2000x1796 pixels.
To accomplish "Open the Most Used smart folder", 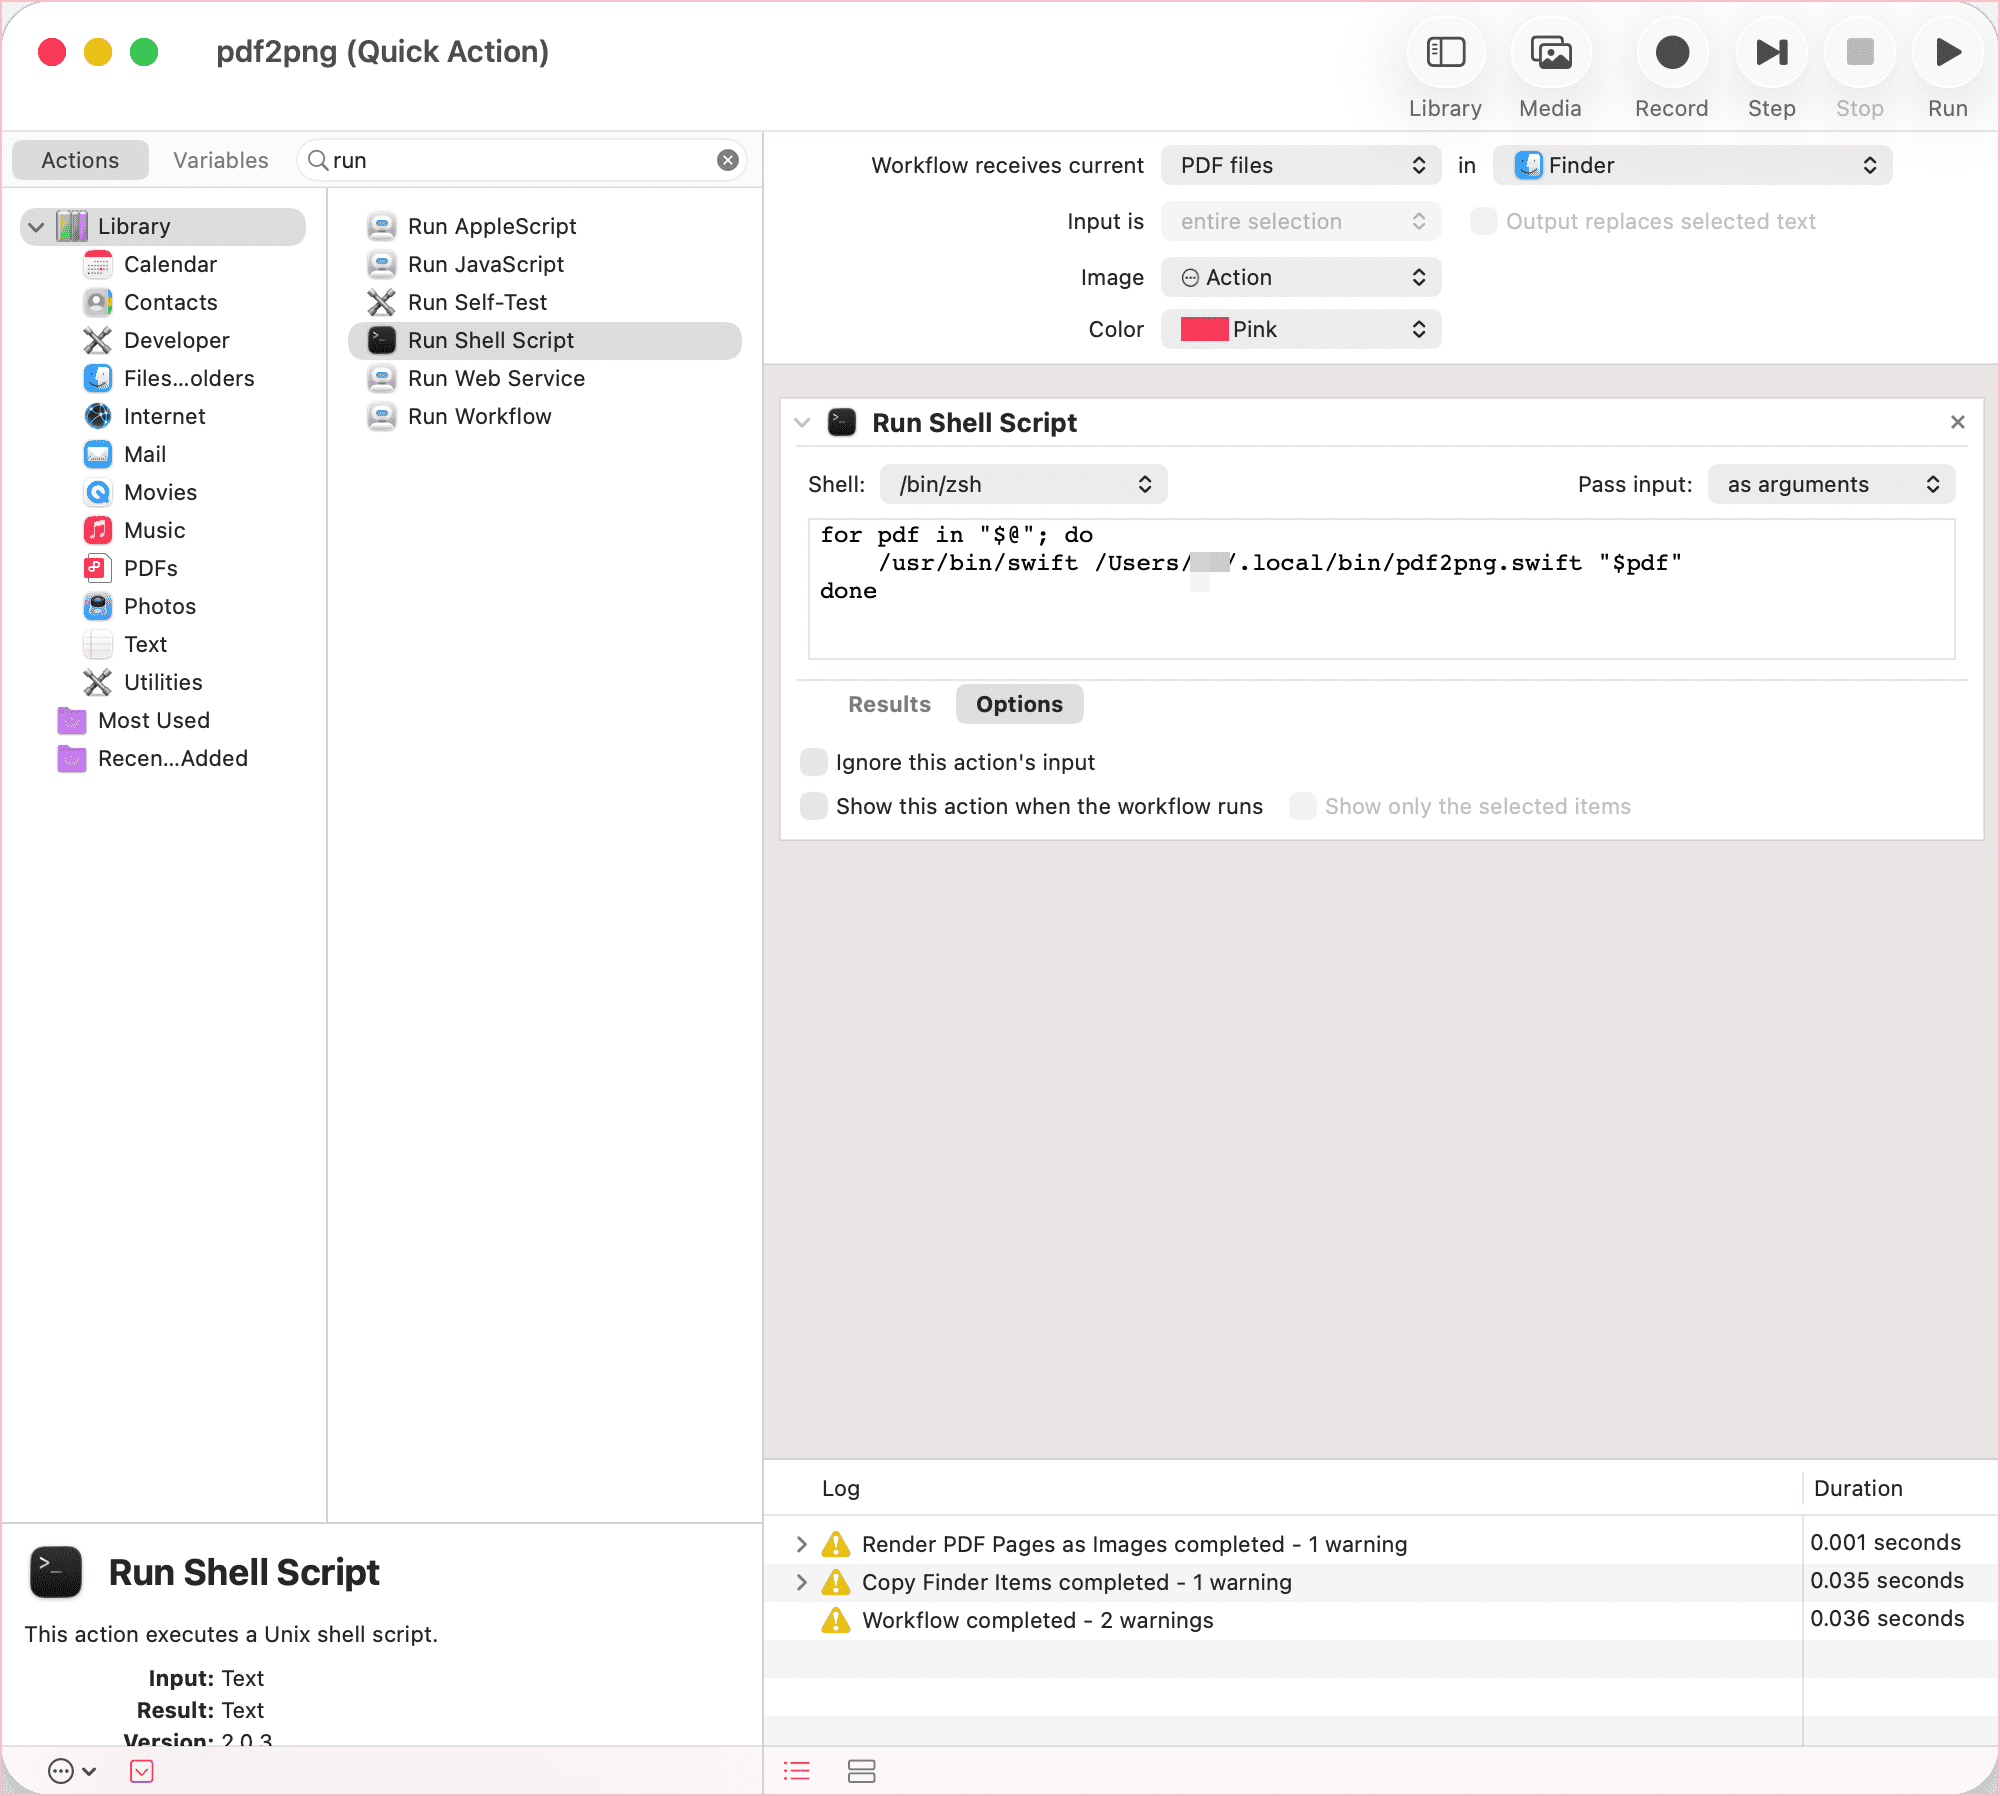I will tap(154, 720).
